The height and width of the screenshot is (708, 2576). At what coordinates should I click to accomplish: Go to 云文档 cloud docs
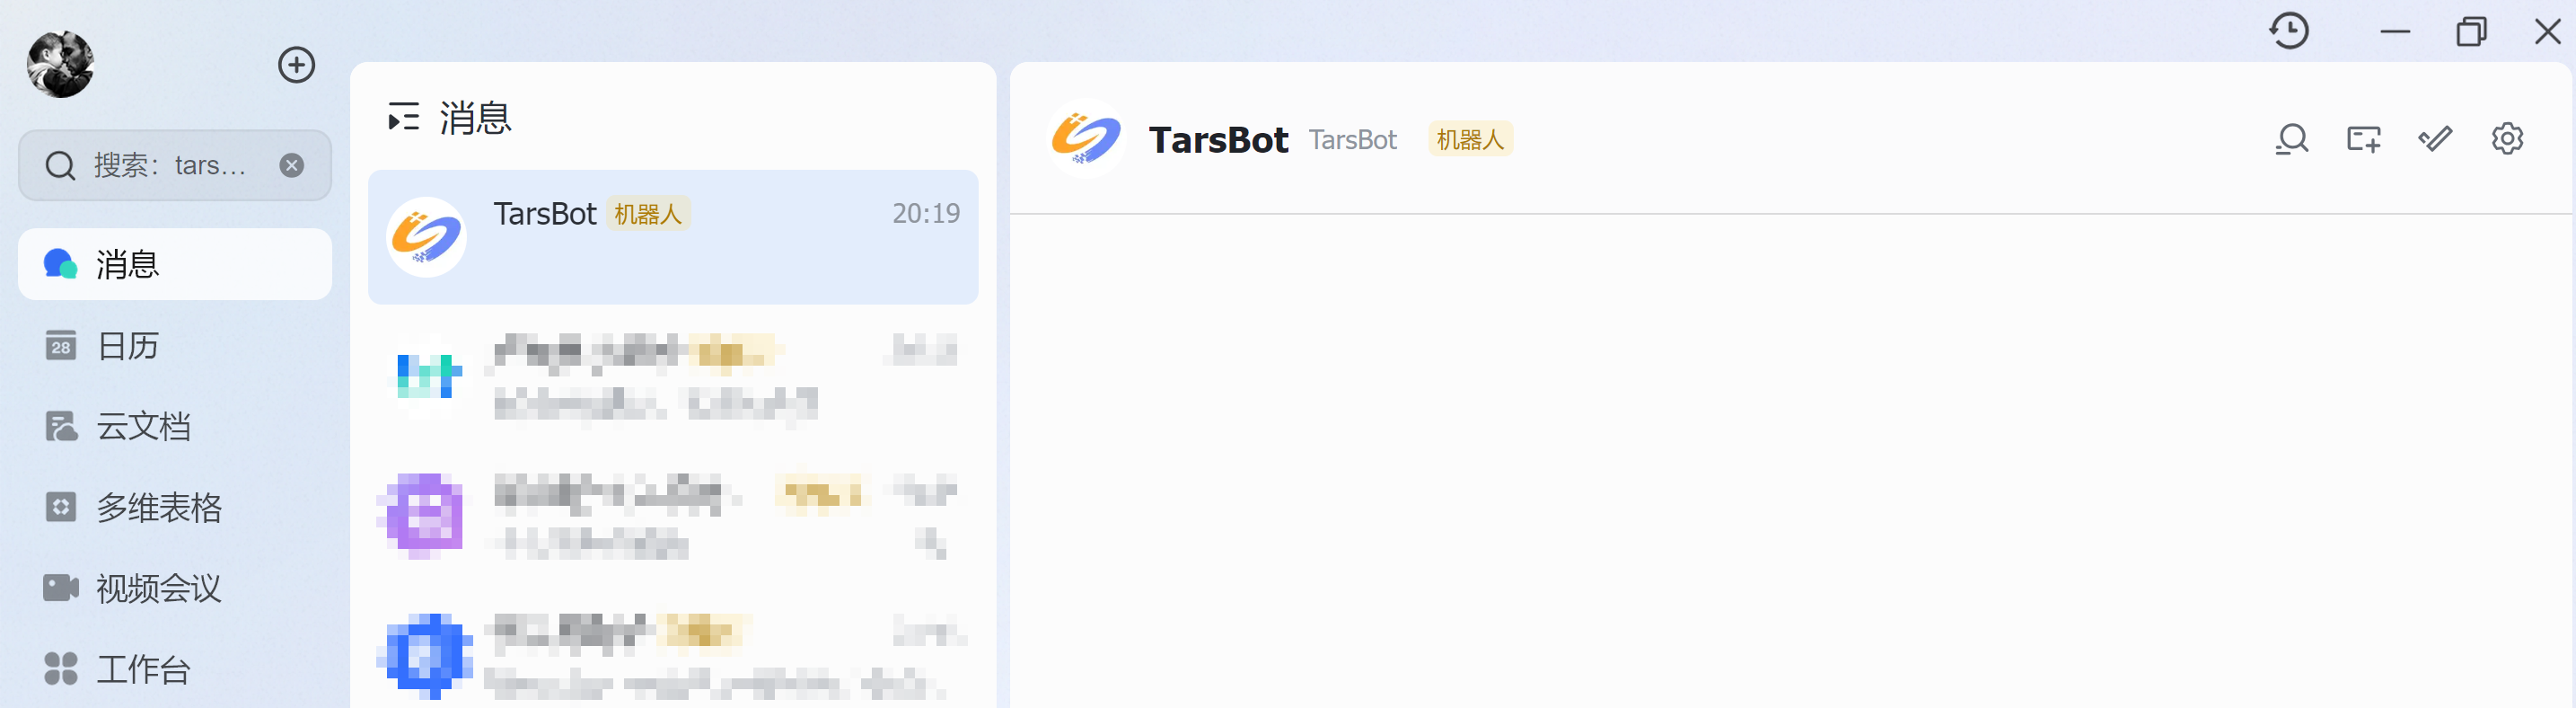142,427
